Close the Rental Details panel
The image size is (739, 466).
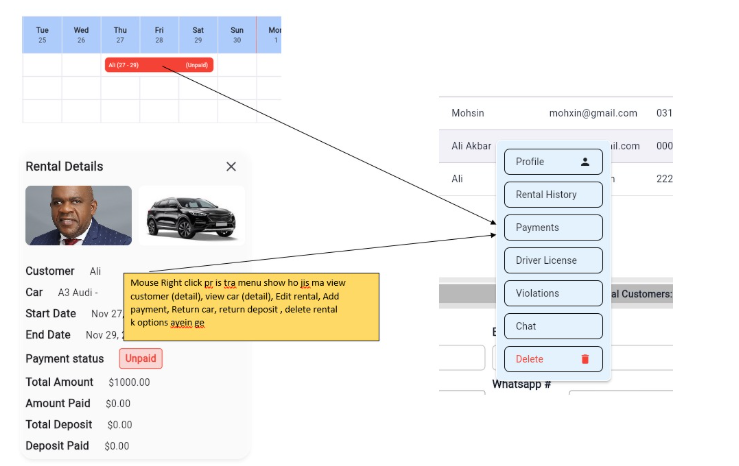point(231,167)
